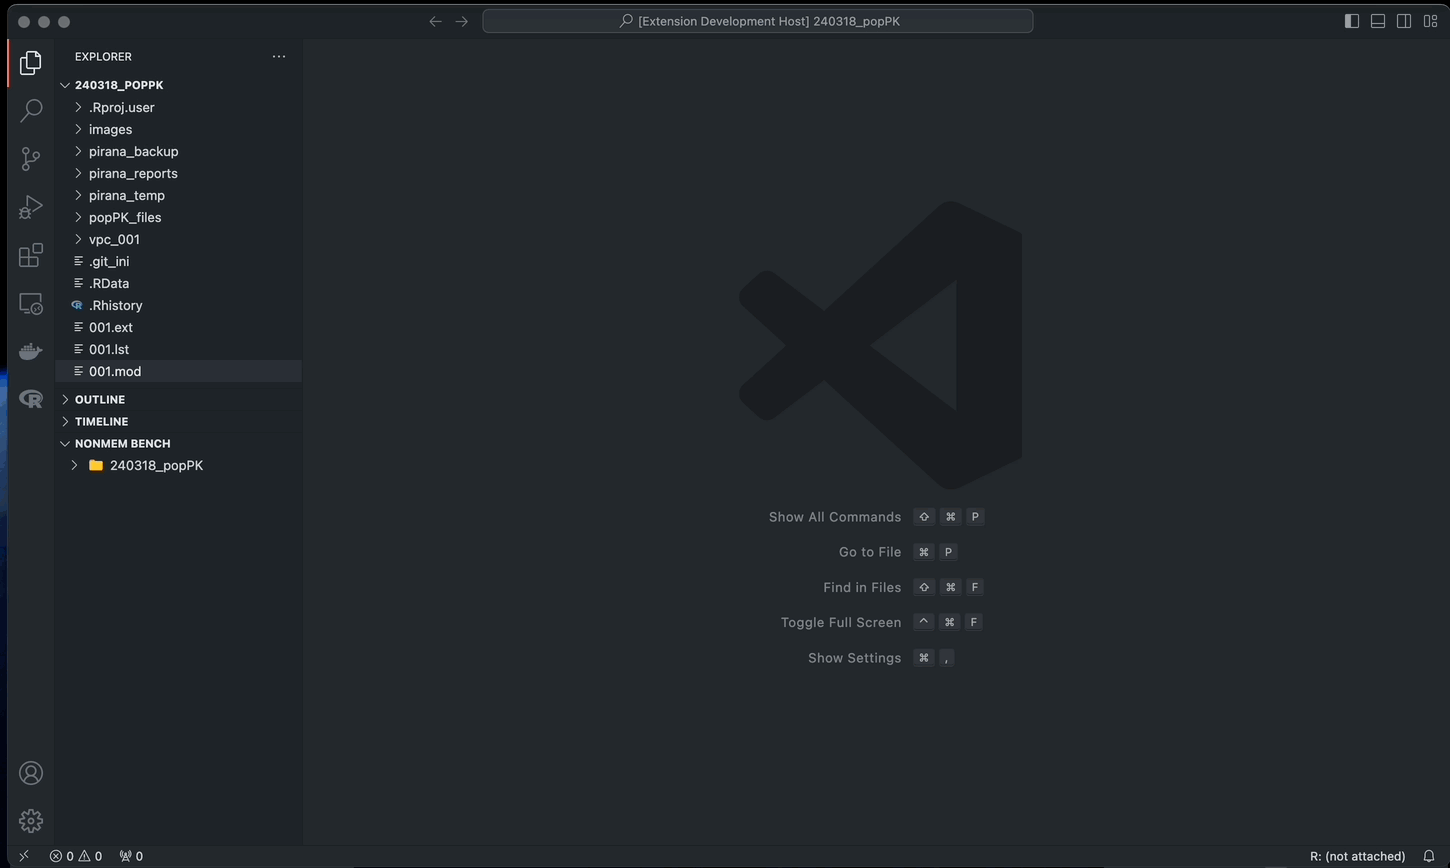
Task: Open the 001.lst file
Action: pos(179,349)
